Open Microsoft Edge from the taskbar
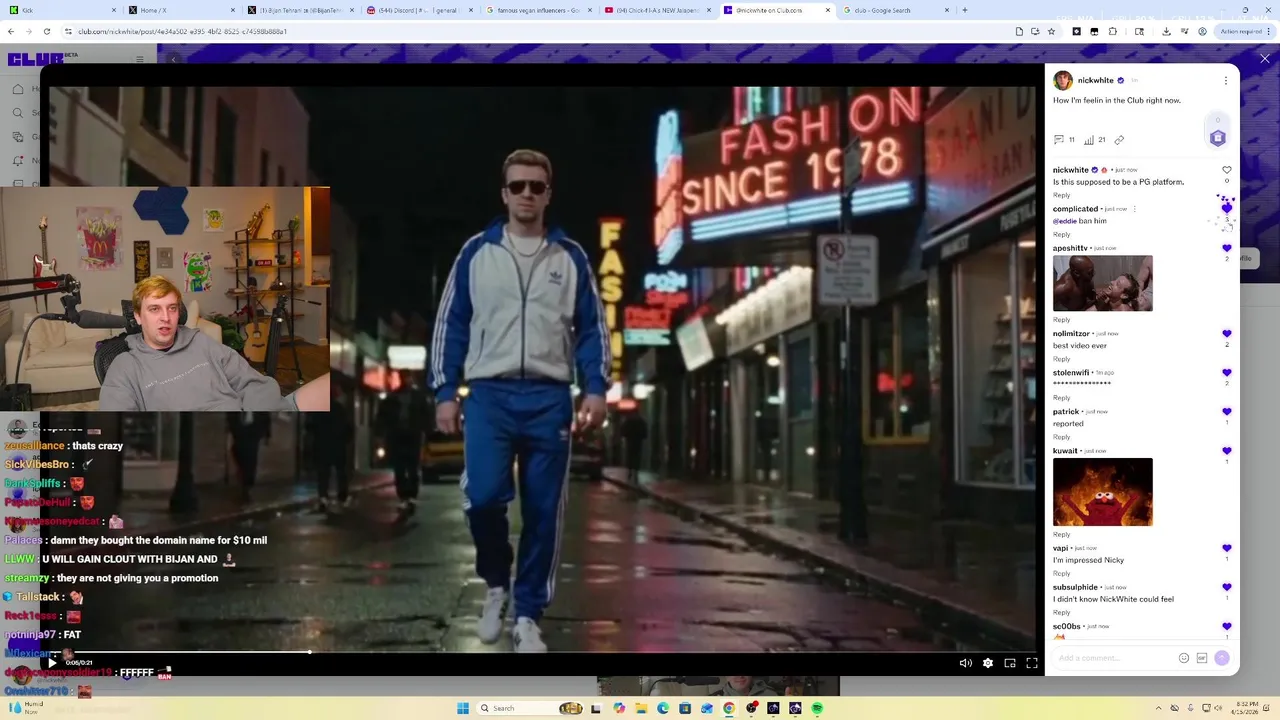 (x=663, y=708)
